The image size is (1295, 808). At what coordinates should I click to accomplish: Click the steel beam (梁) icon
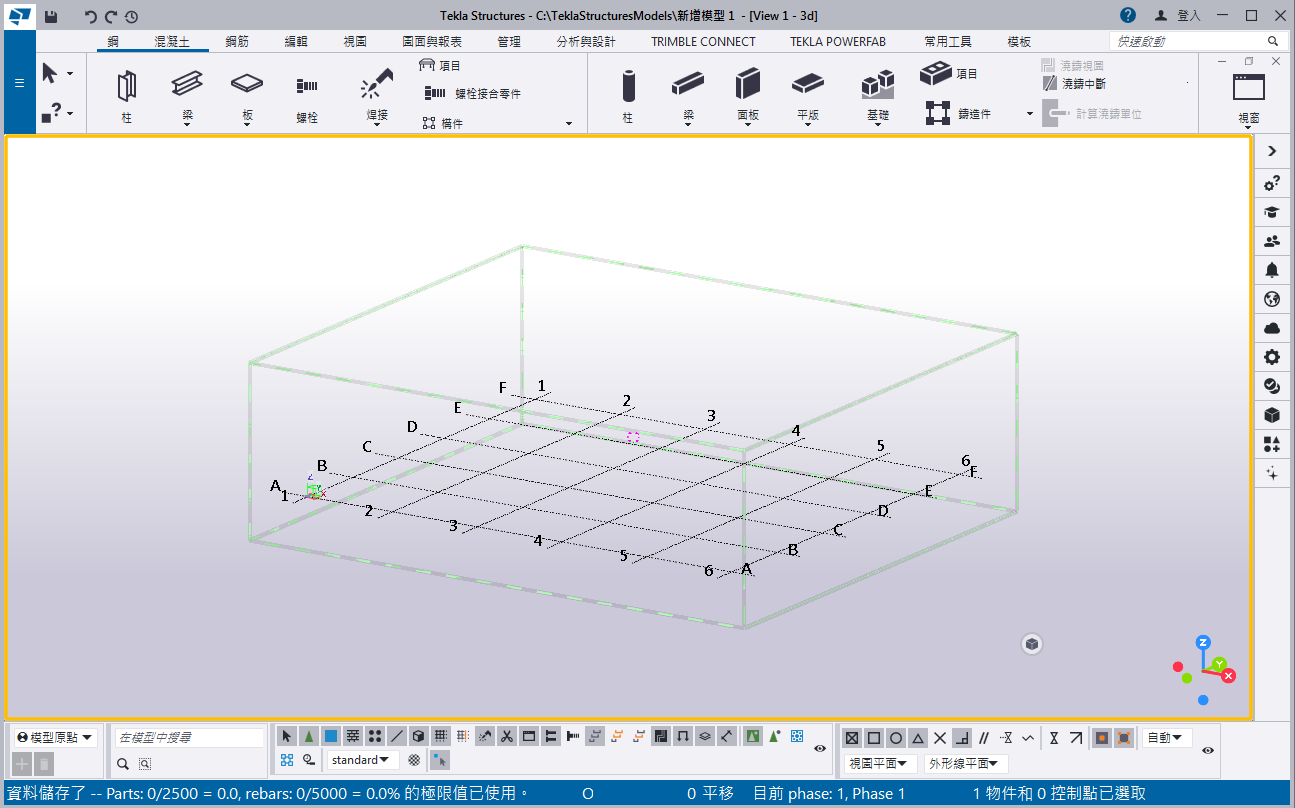click(187, 84)
